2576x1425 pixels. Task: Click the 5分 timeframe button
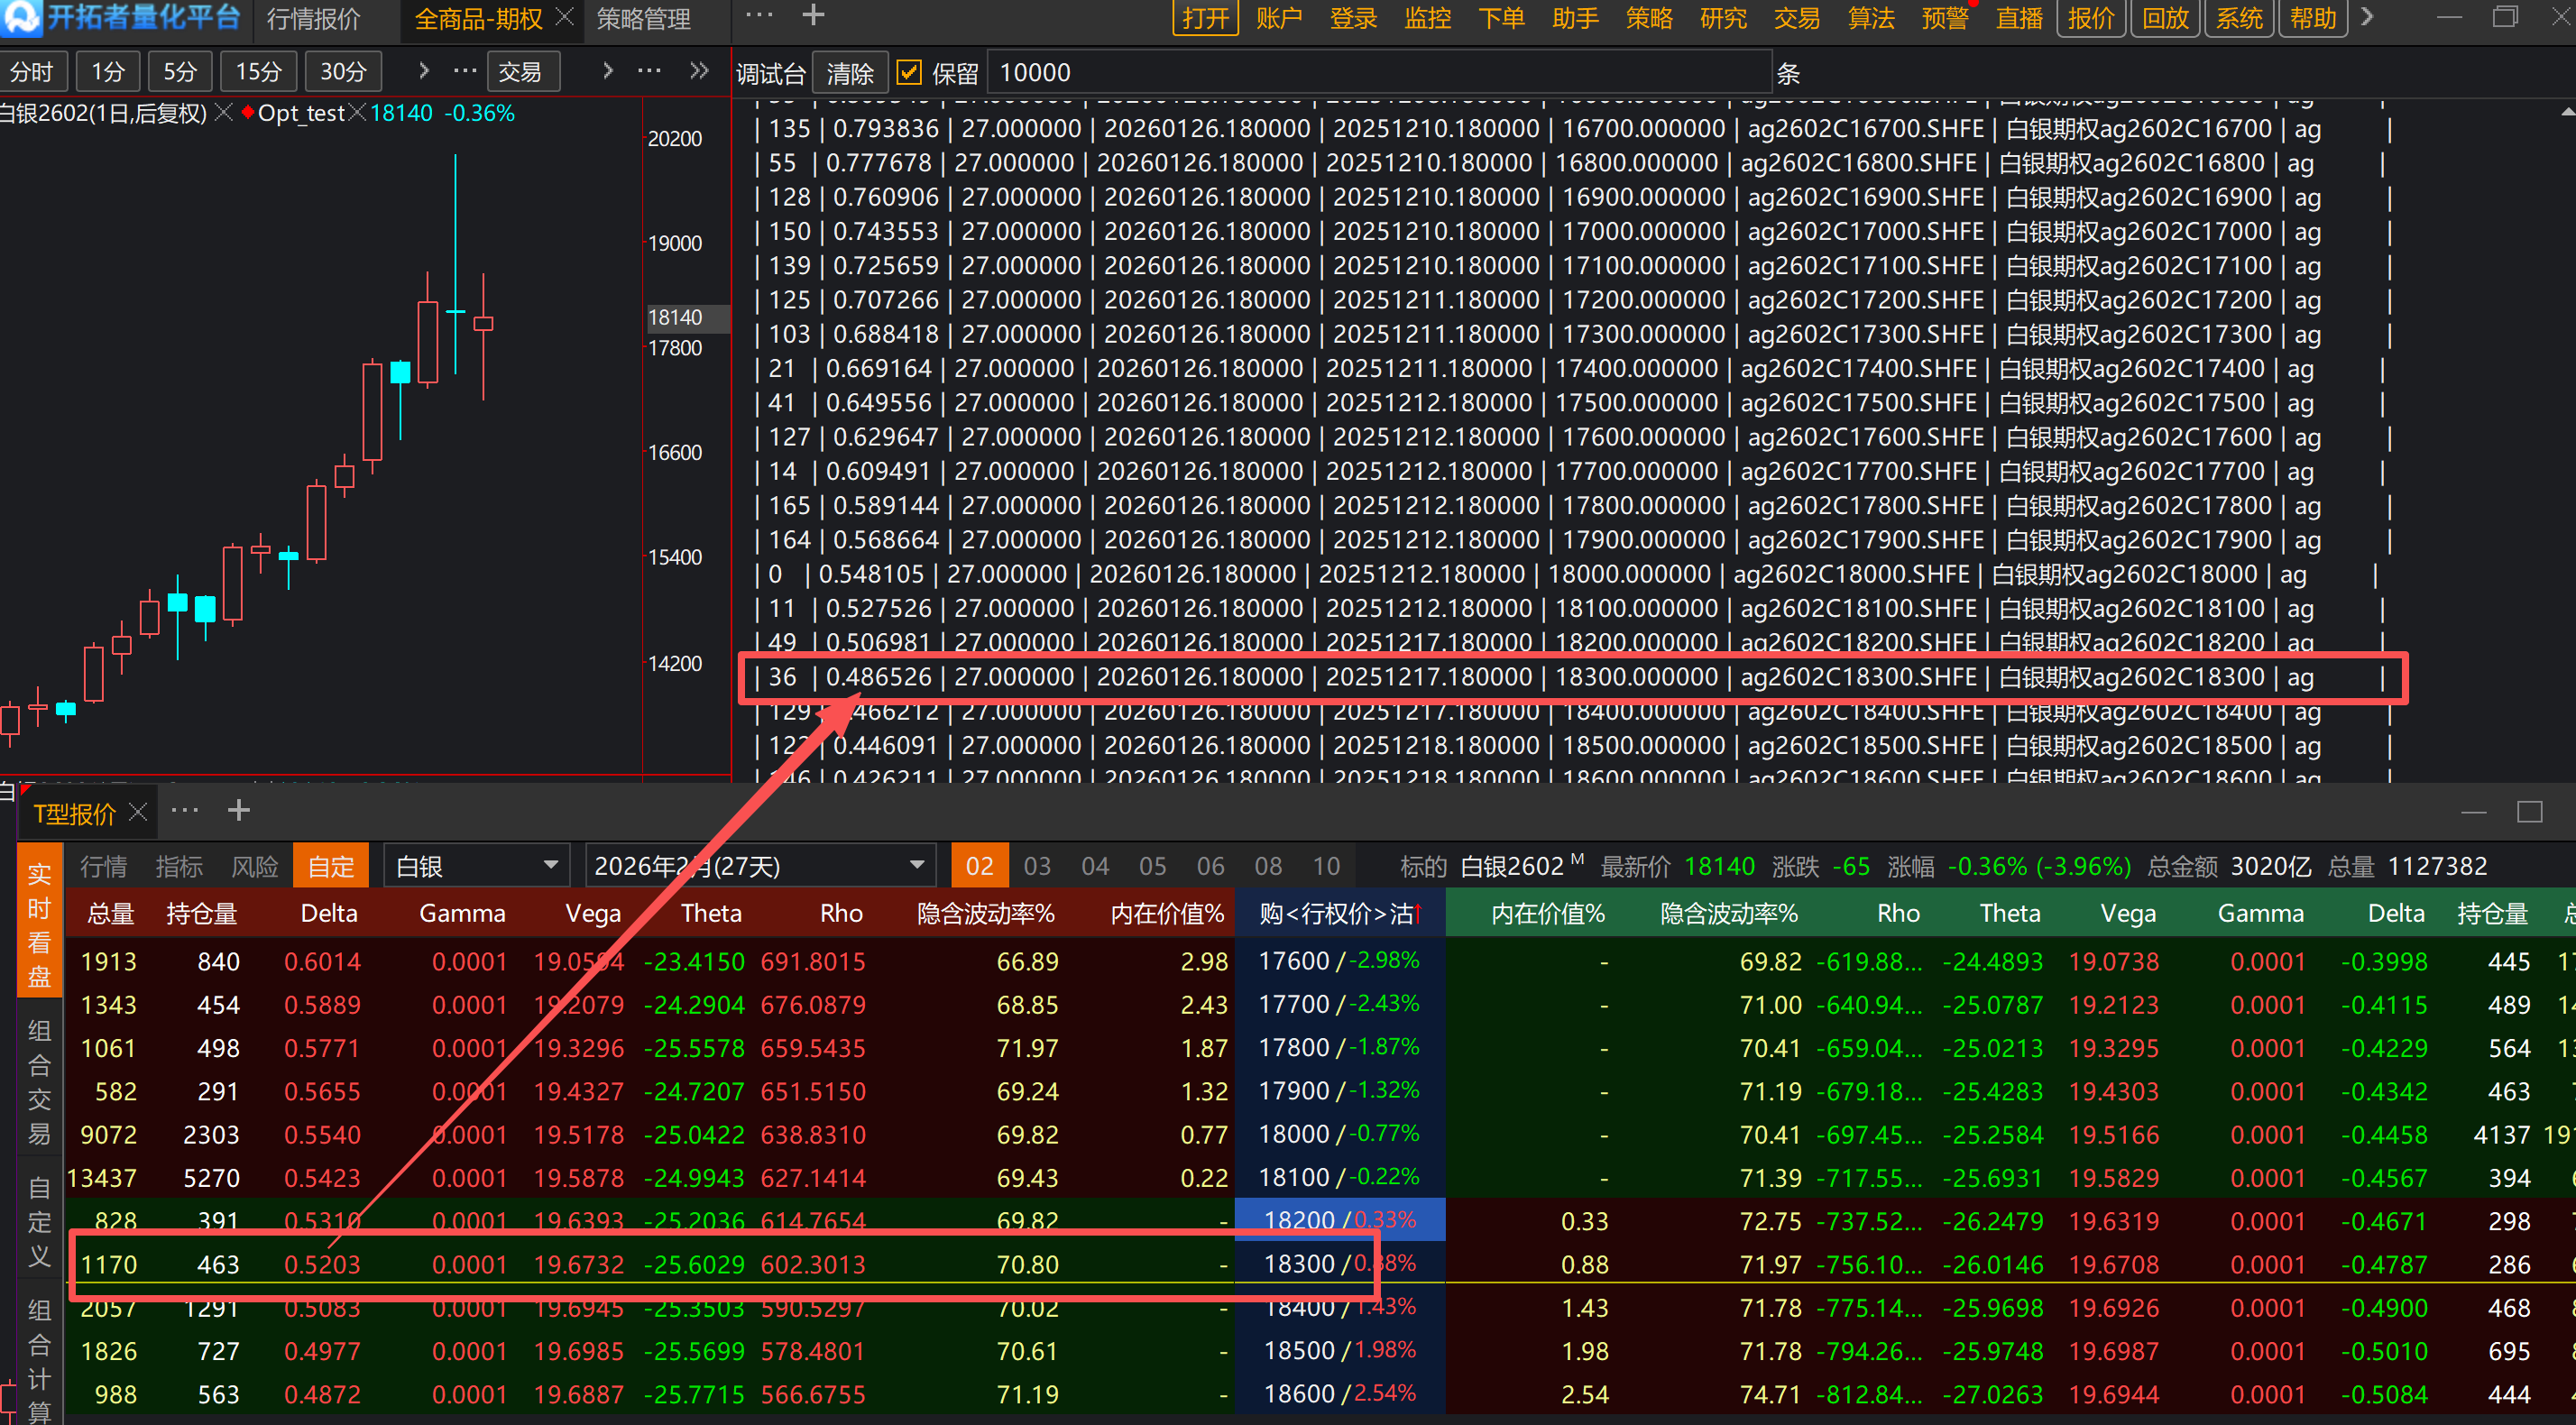coord(180,72)
